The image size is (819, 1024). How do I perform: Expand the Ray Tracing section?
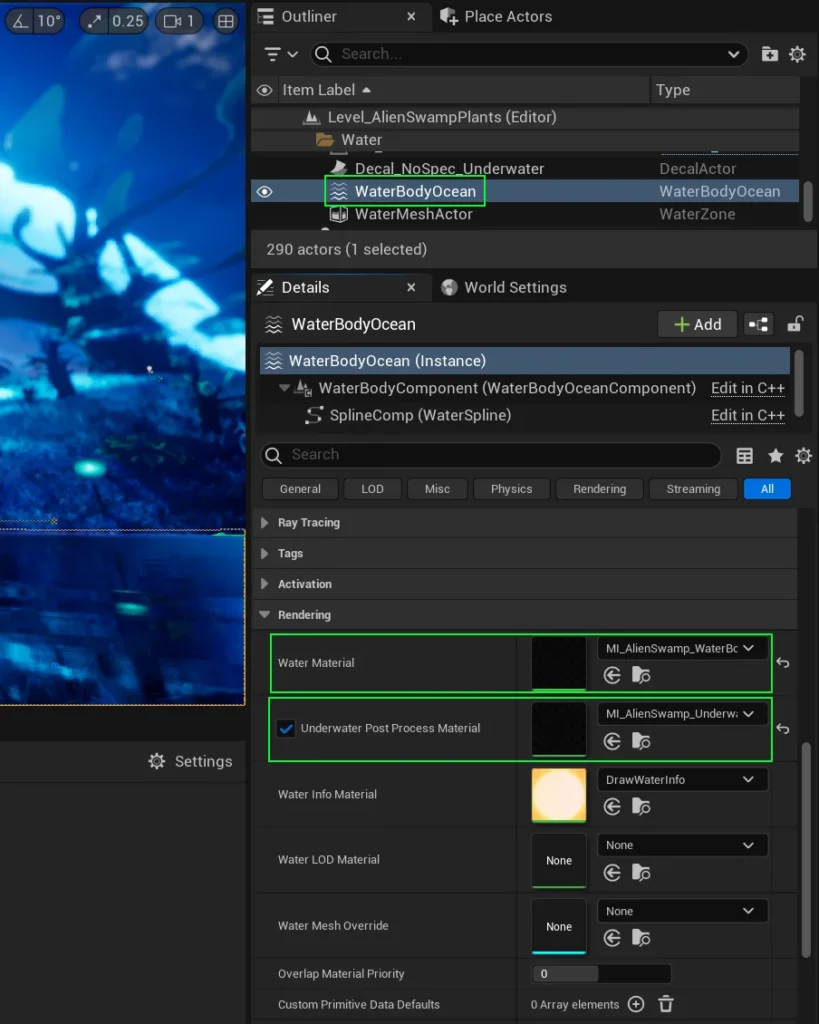pyautogui.click(x=265, y=523)
